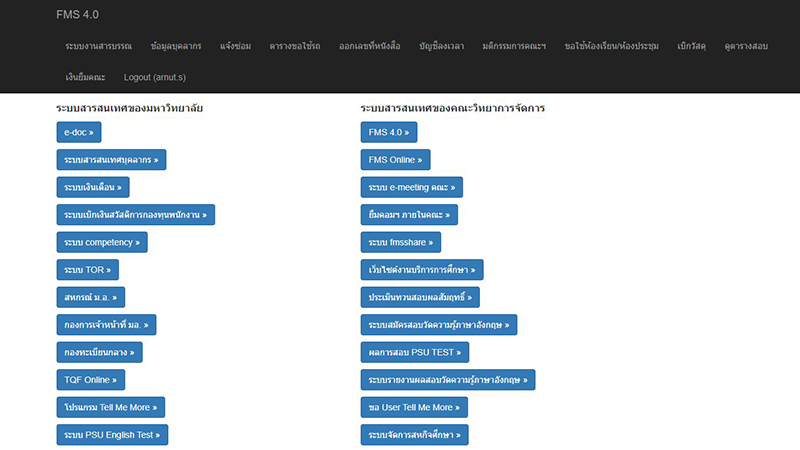Open ขอใช้ห้องเรียน/ห้องประชุม menu
Screen dimensions: 800x450
[612, 46]
